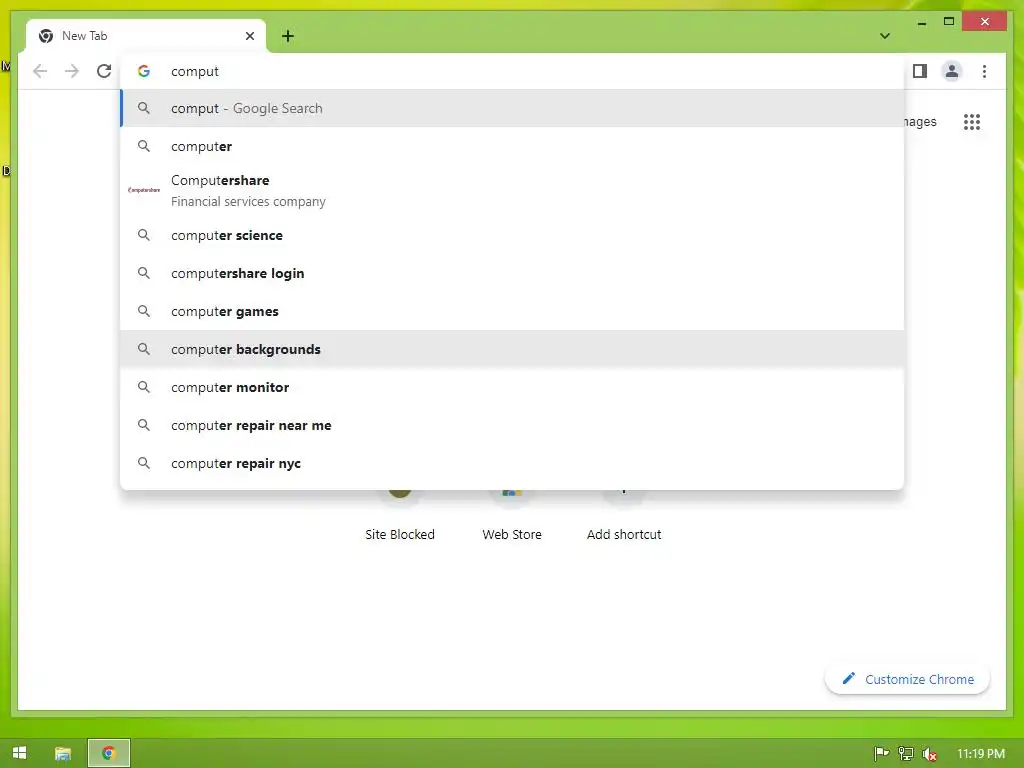Click the browser forward arrow

tap(72, 71)
